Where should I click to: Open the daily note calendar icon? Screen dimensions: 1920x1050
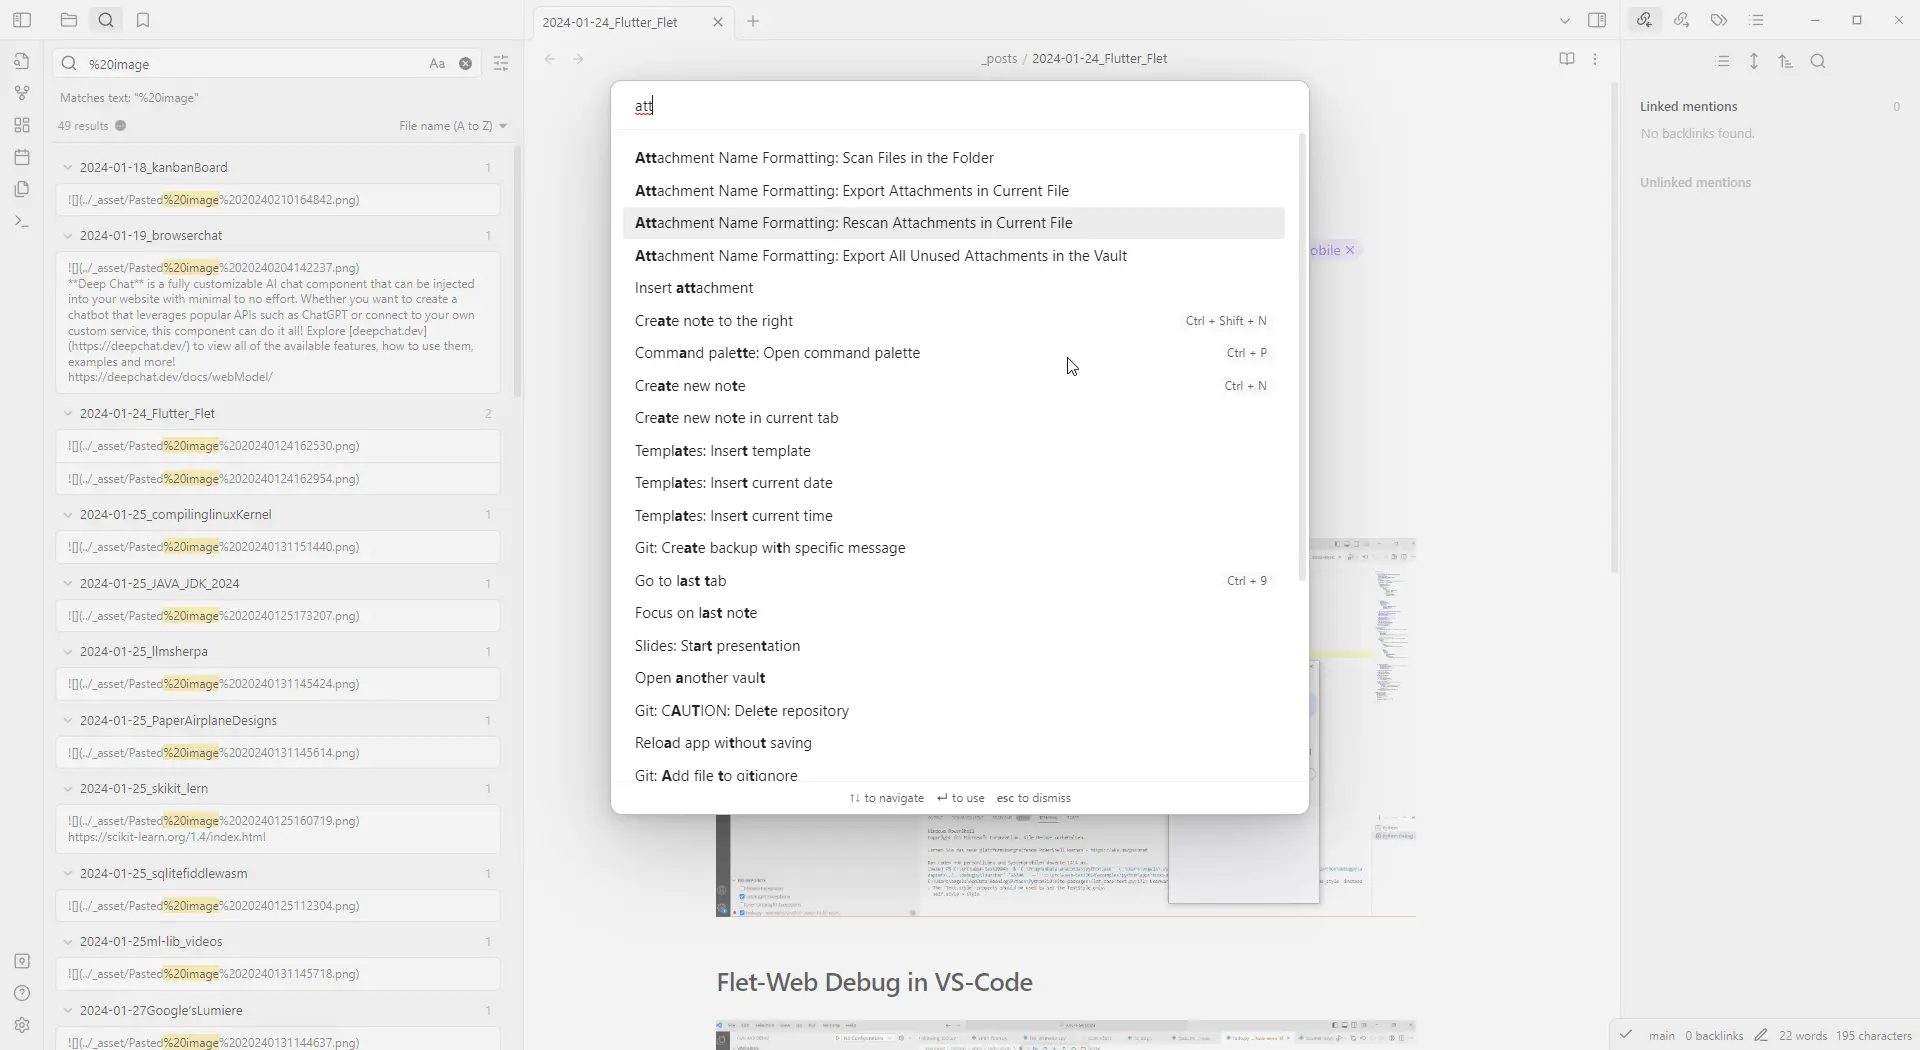[x=22, y=157]
